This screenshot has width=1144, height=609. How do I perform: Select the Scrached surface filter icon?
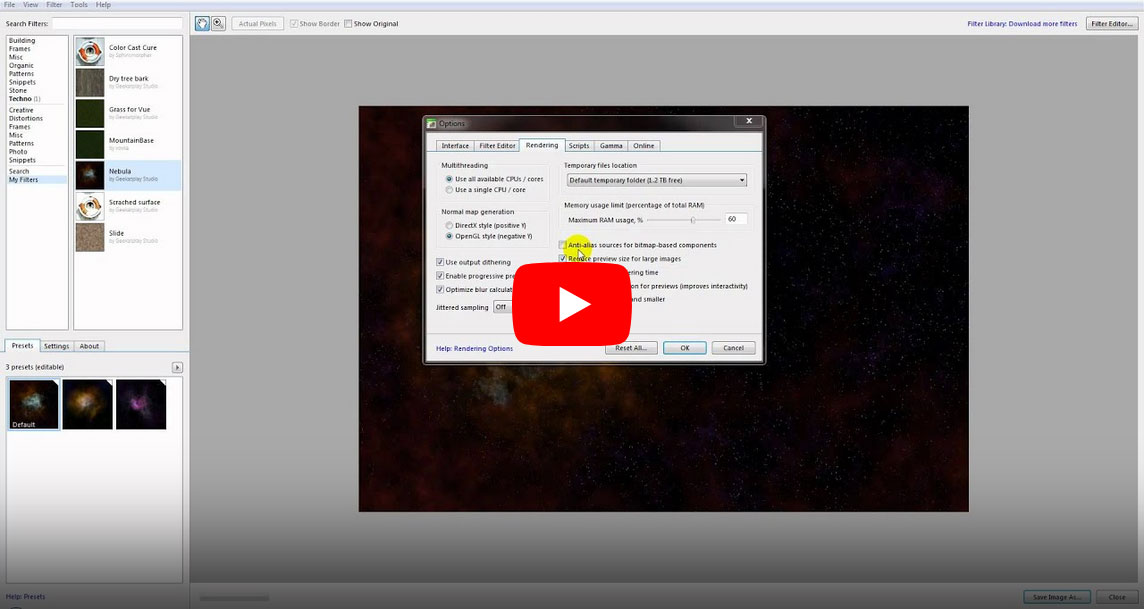[x=90, y=206]
